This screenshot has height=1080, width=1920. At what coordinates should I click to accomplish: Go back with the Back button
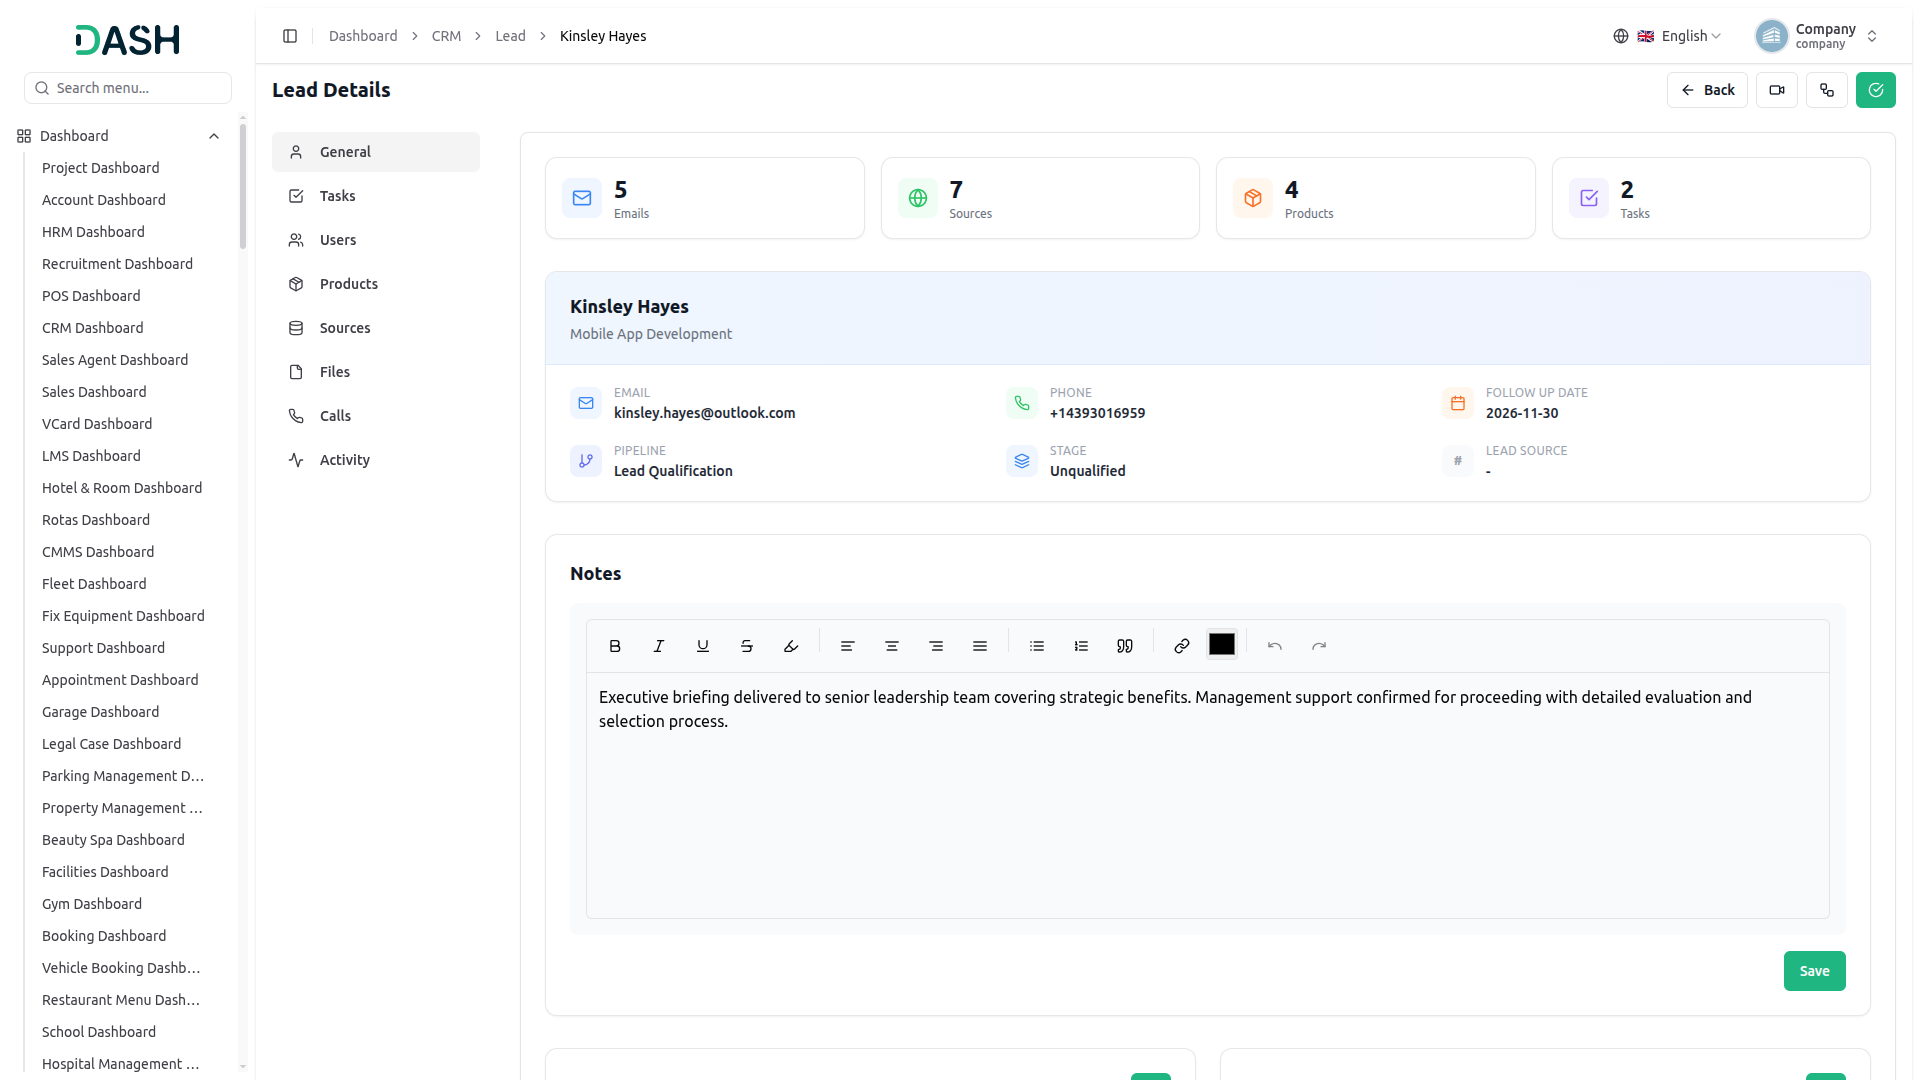[x=1707, y=90]
